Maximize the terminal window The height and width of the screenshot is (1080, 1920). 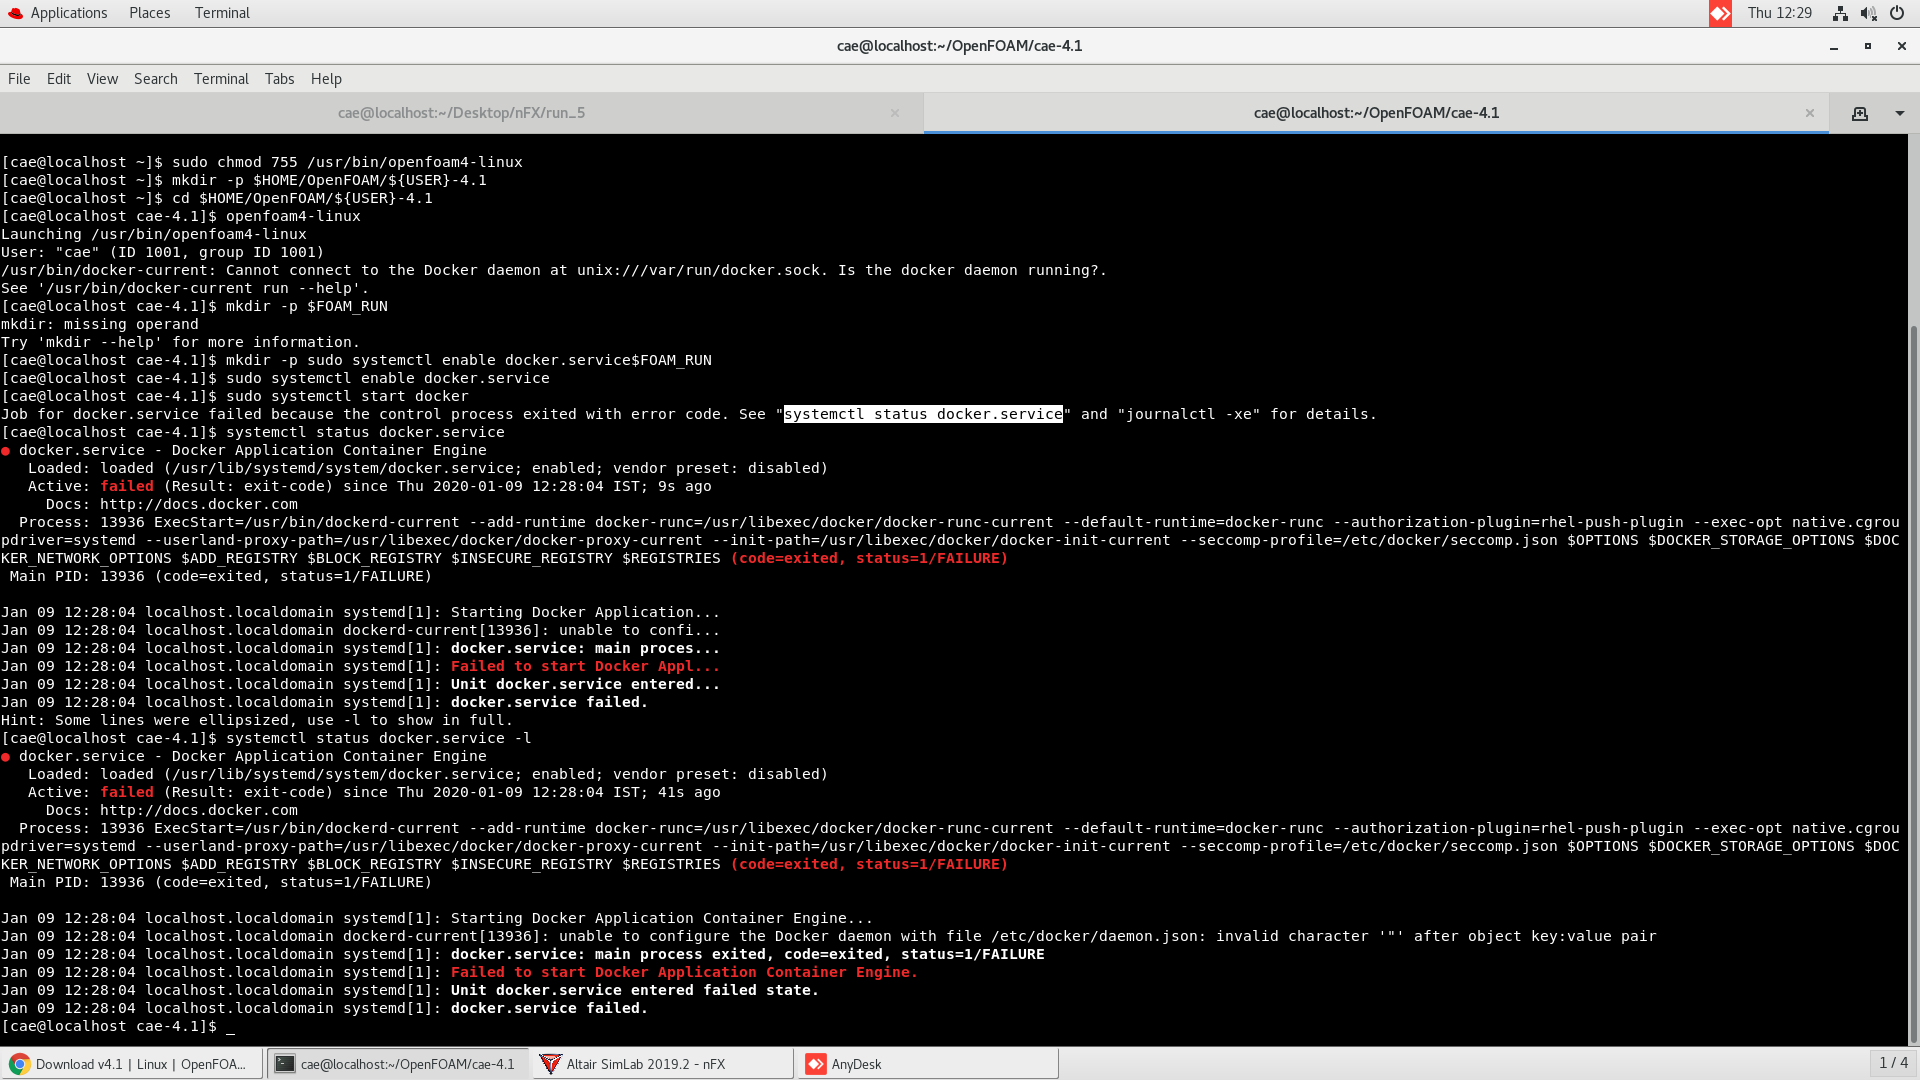(1868, 46)
